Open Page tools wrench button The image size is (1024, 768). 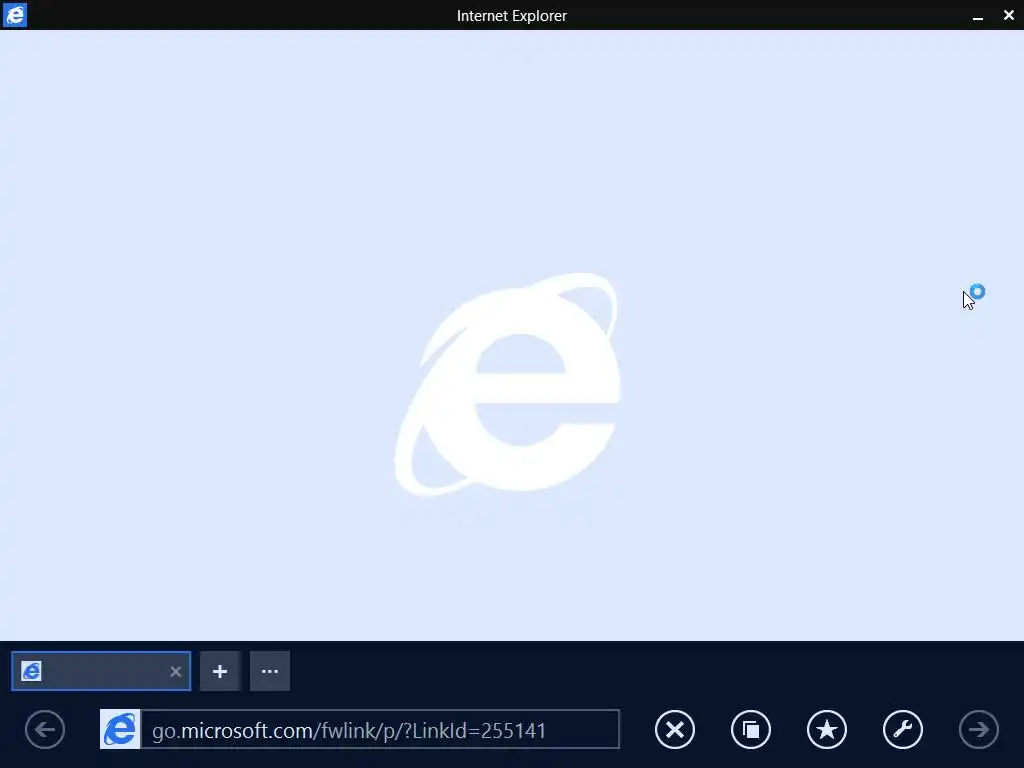903,729
